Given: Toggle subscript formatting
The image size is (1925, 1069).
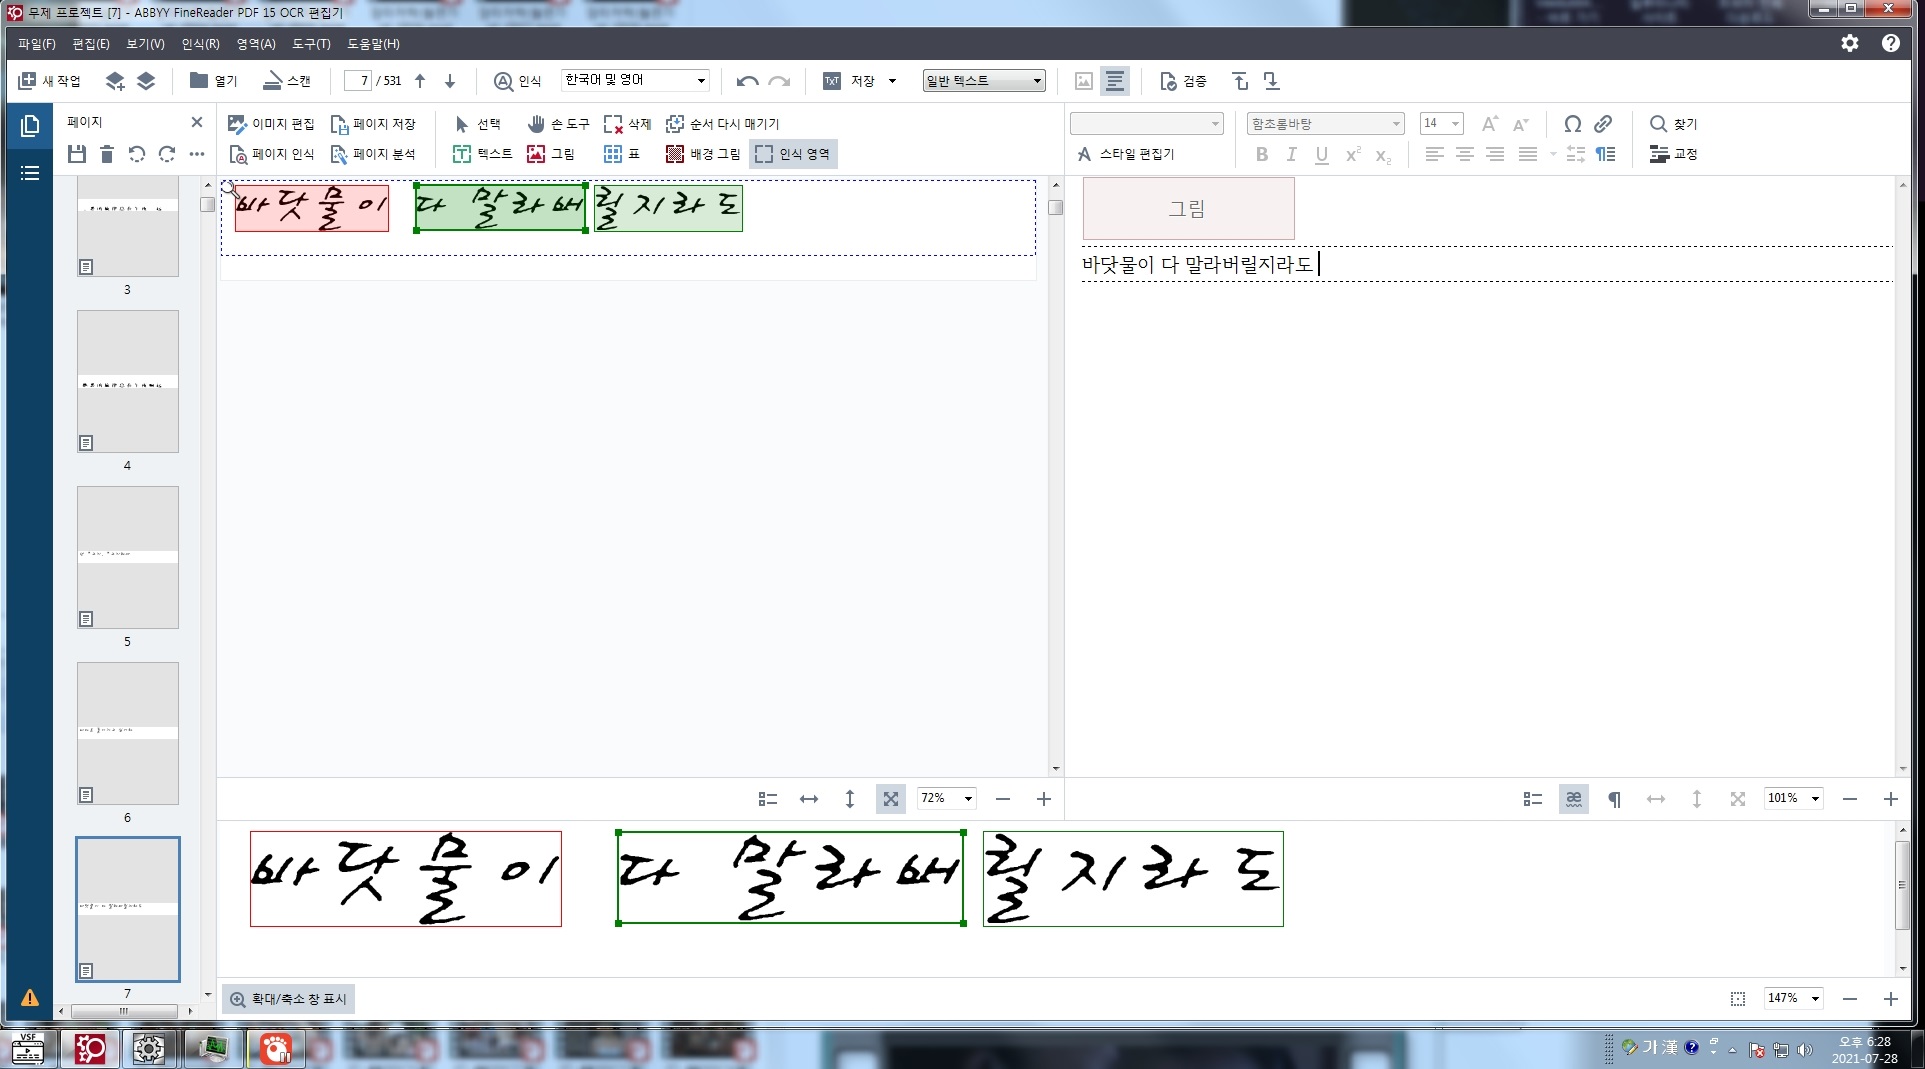Looking at the screenshot, I should [1383, 155].
